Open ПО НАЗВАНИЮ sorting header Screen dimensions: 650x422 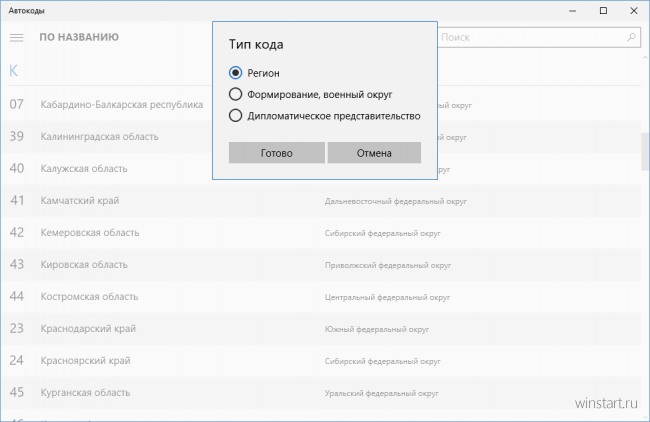click(x=79, y=37)
